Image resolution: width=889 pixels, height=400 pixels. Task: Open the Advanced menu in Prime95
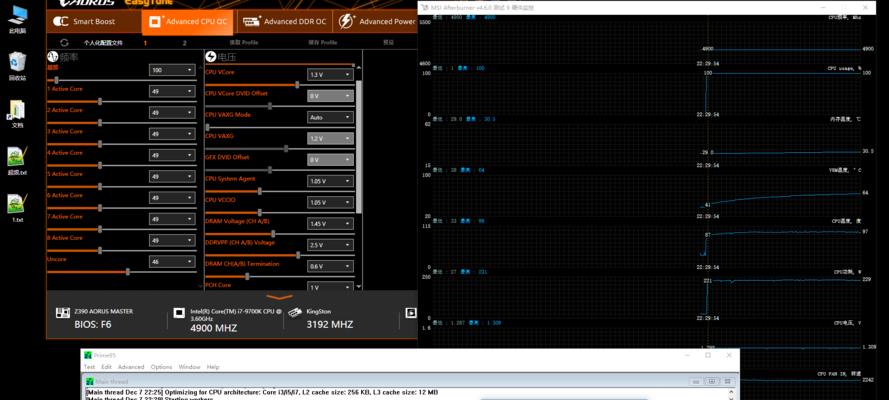pyautogui.click(x=131, y=367)
